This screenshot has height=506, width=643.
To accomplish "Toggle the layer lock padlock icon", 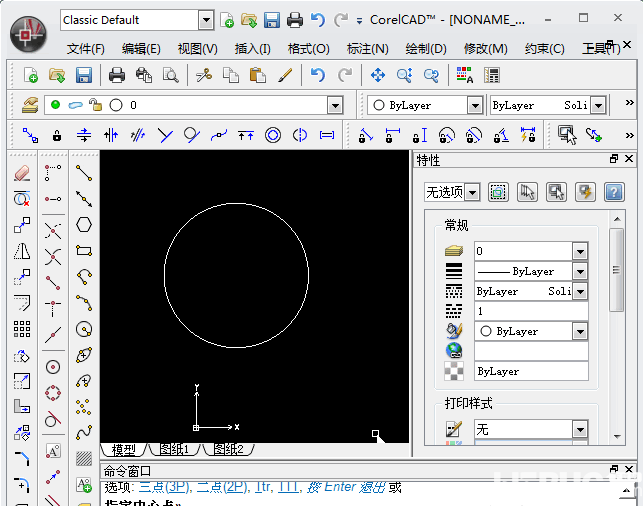I will (x=96, y=105).
